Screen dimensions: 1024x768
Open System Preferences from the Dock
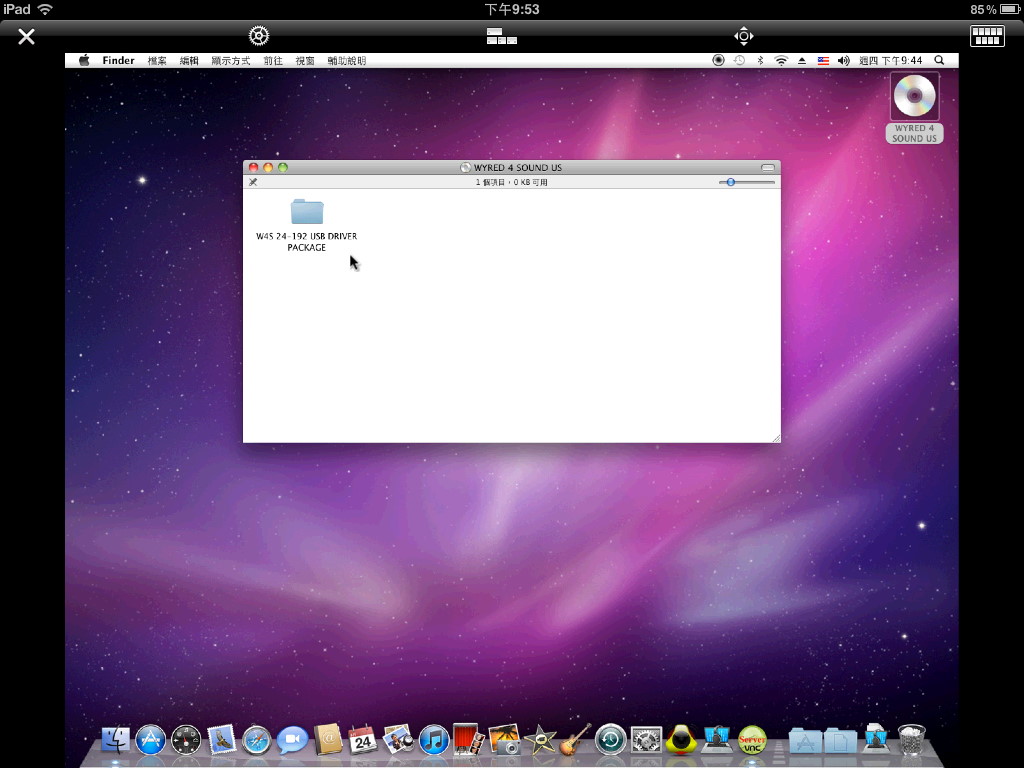tap(646, 741)
